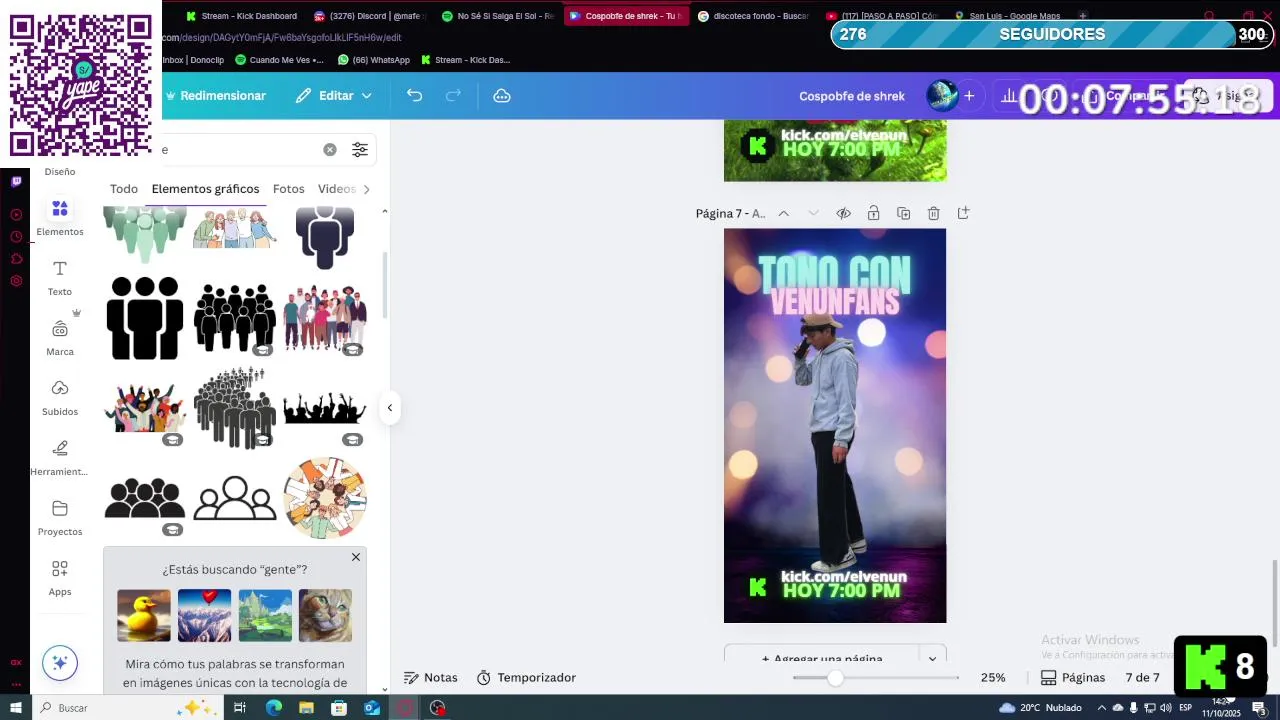Move page 7 up

point(783,213)
